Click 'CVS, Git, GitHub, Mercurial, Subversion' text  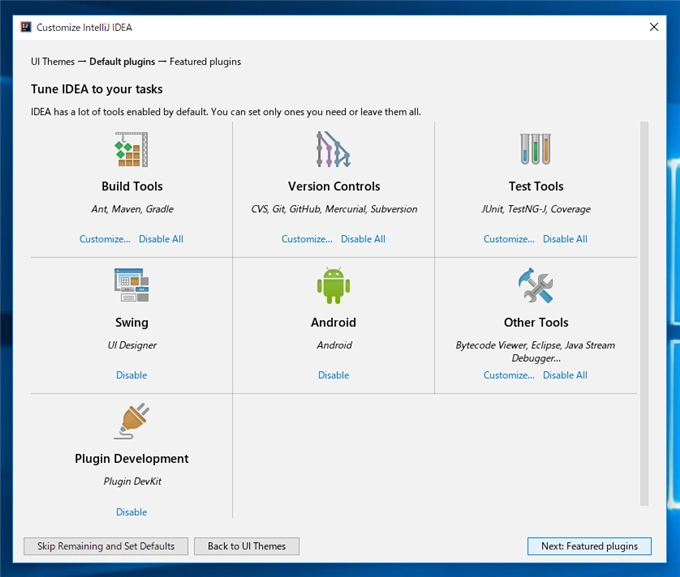pos(334,209)
